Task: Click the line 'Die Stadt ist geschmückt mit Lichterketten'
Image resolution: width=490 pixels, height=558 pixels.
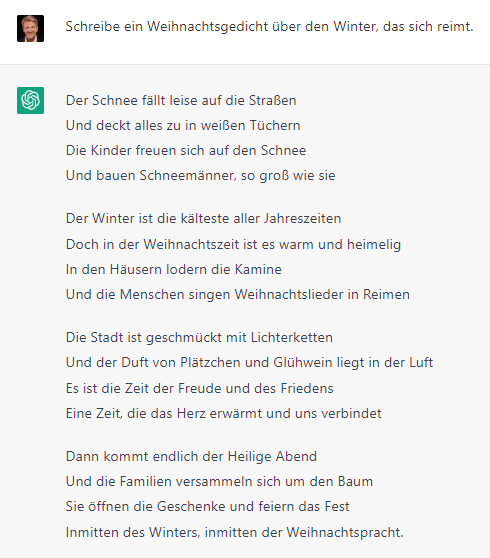Action: 199,337
